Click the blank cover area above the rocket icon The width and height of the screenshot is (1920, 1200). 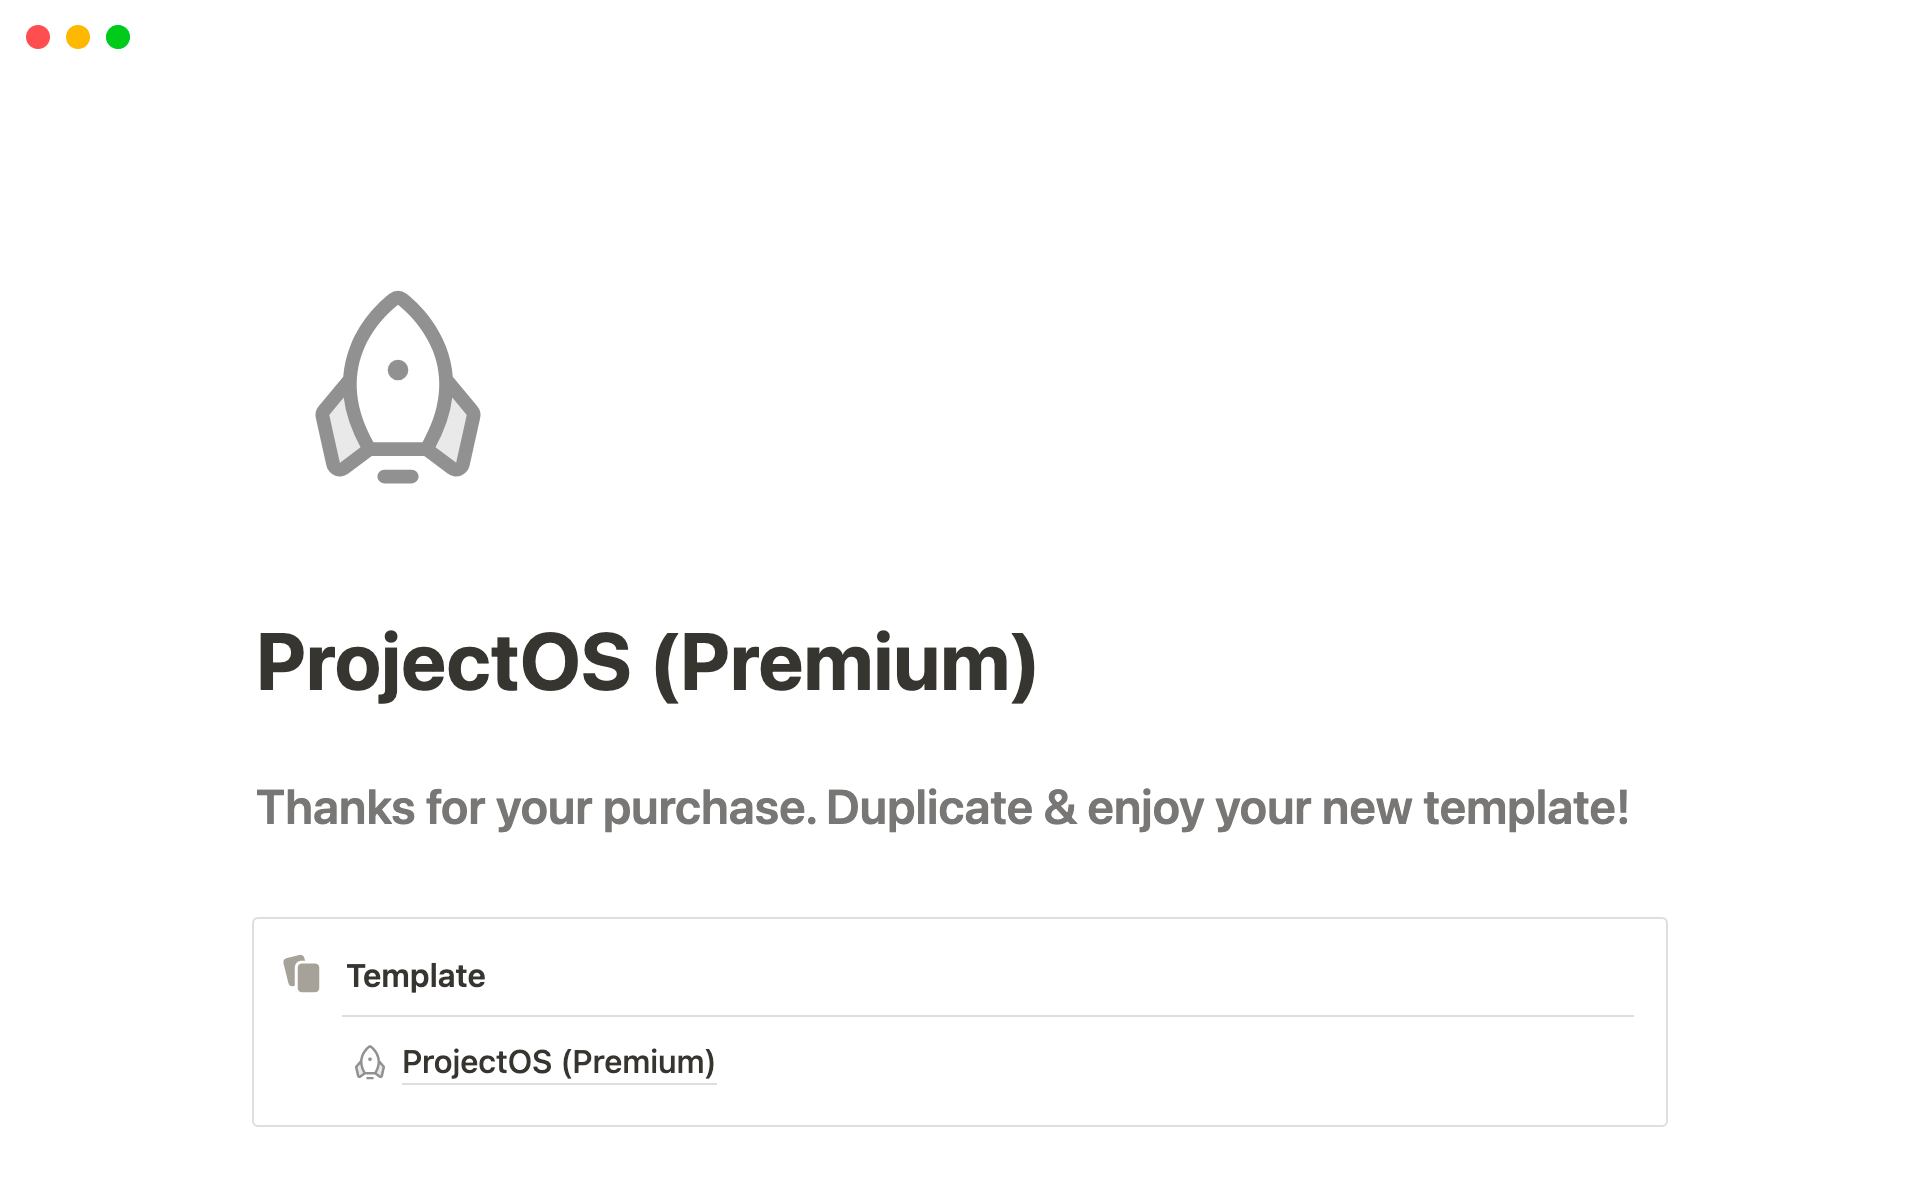(x=960, y=160)
